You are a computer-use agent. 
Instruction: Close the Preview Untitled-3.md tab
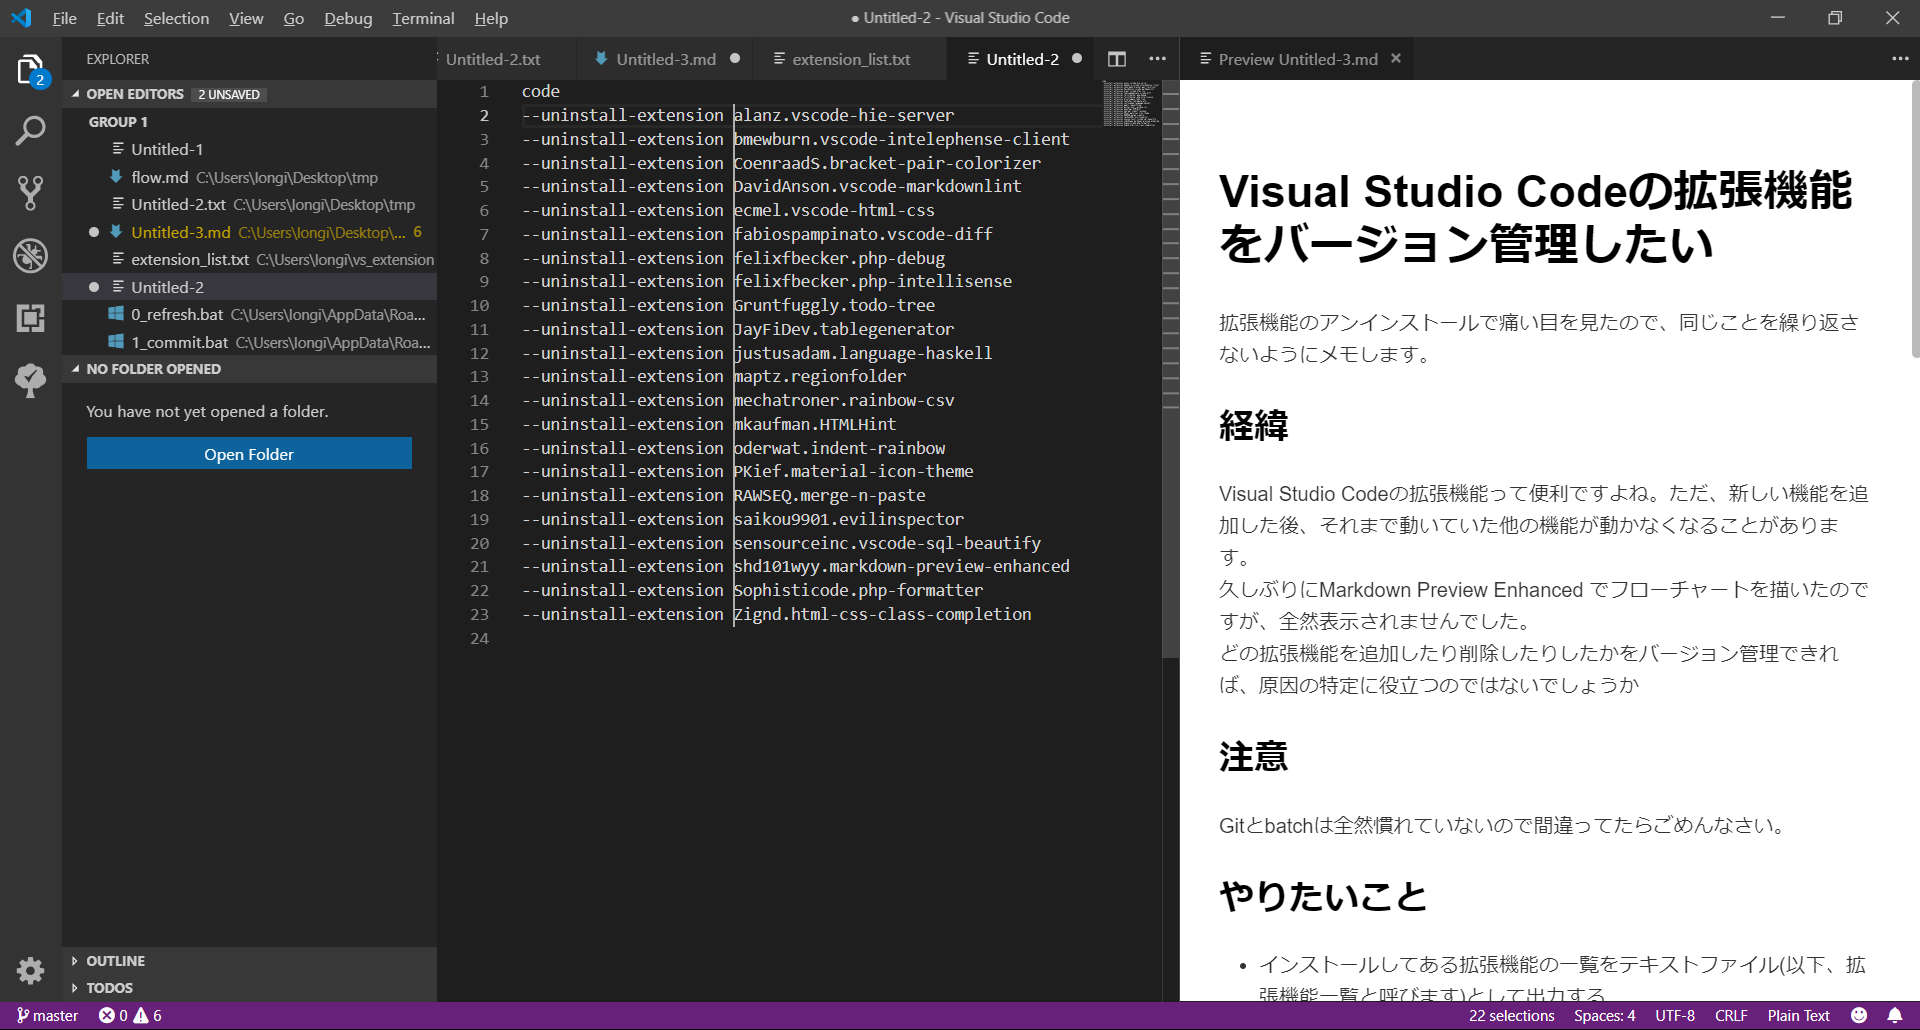click(x=1396, y=59)
